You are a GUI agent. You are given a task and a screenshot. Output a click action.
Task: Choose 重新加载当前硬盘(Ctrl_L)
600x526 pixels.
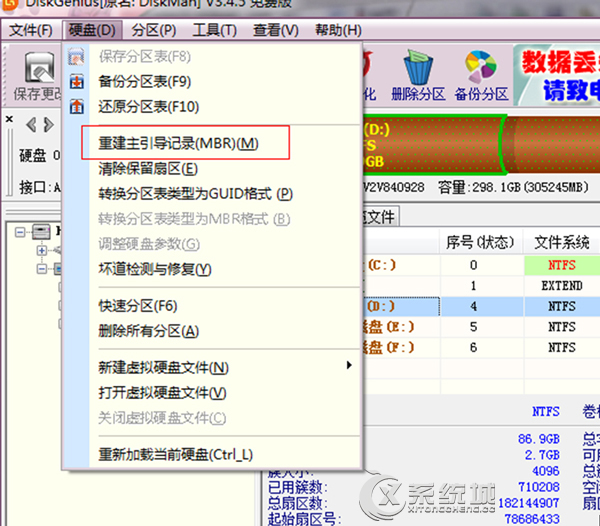click(176, 454)
